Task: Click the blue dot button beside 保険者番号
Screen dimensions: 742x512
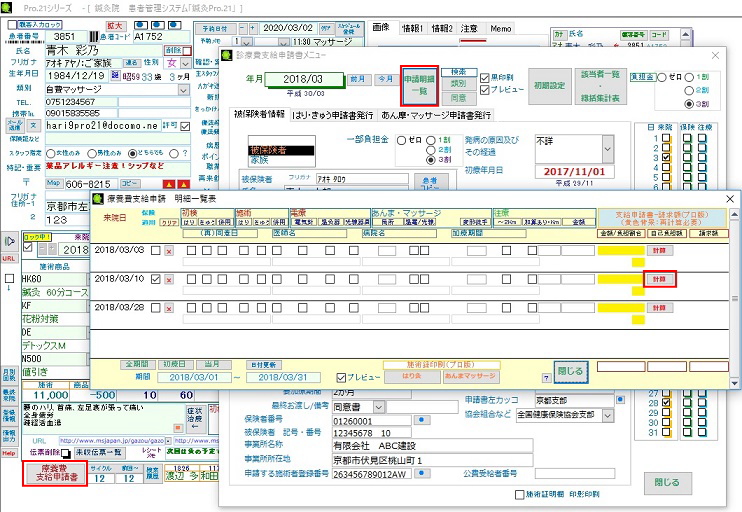Action: (x=422, y=420)
